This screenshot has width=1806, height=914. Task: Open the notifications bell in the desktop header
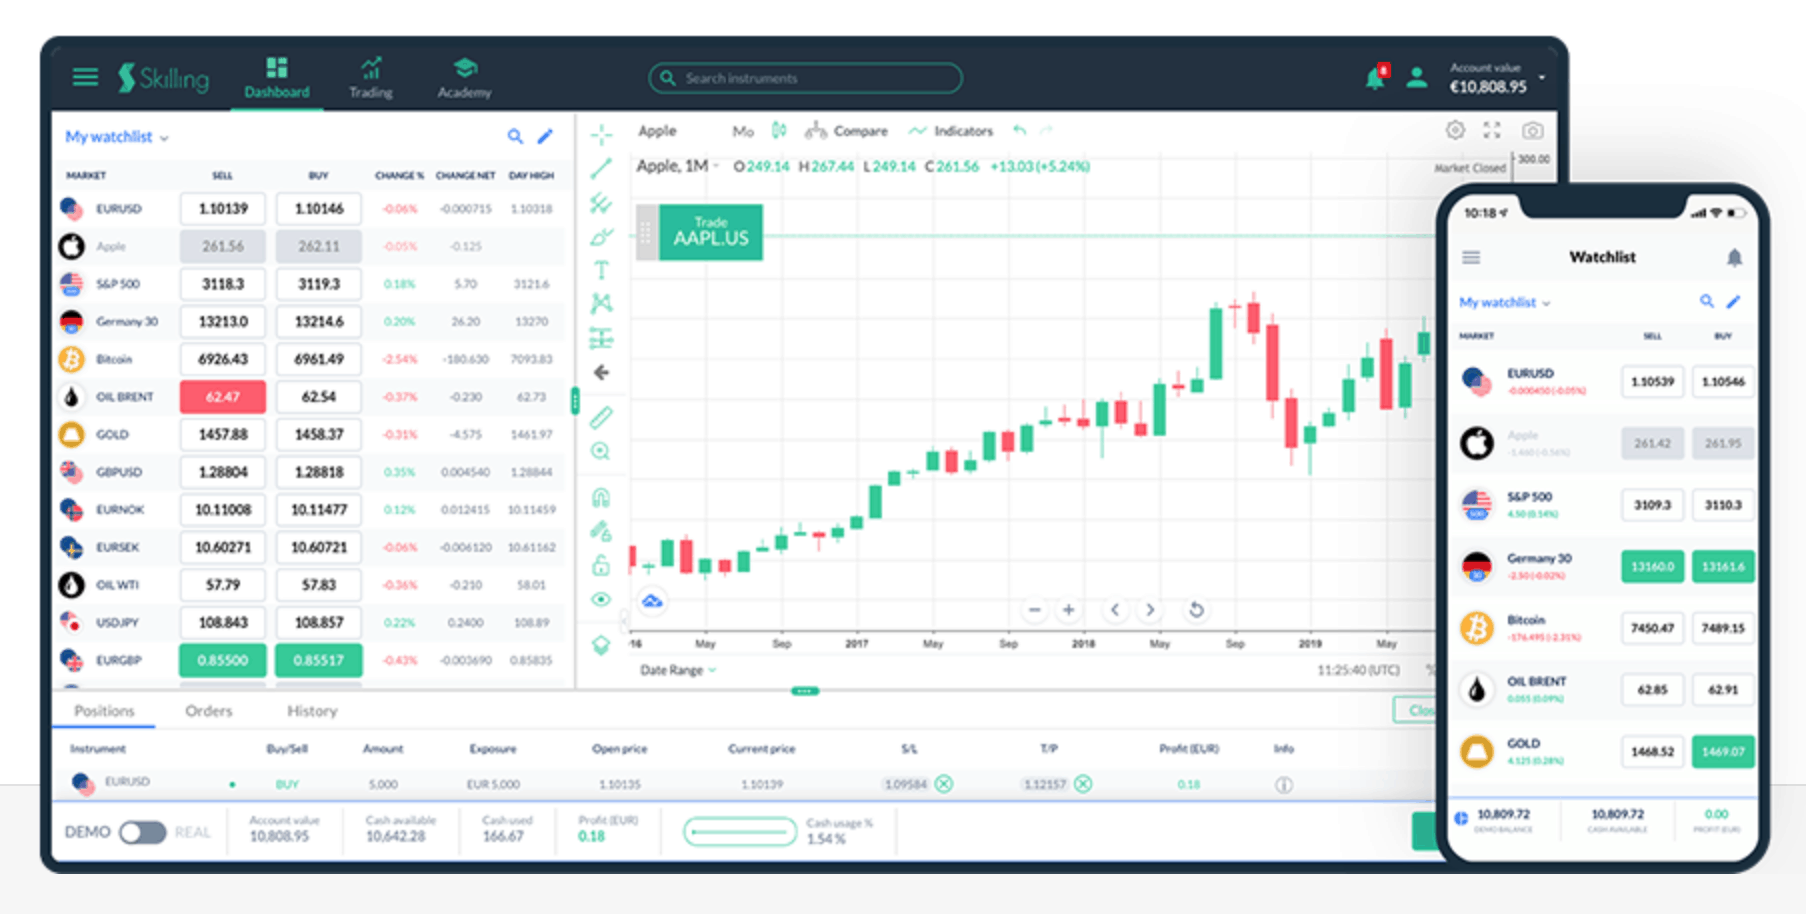pyautogui.click(x=1376, y=78)
